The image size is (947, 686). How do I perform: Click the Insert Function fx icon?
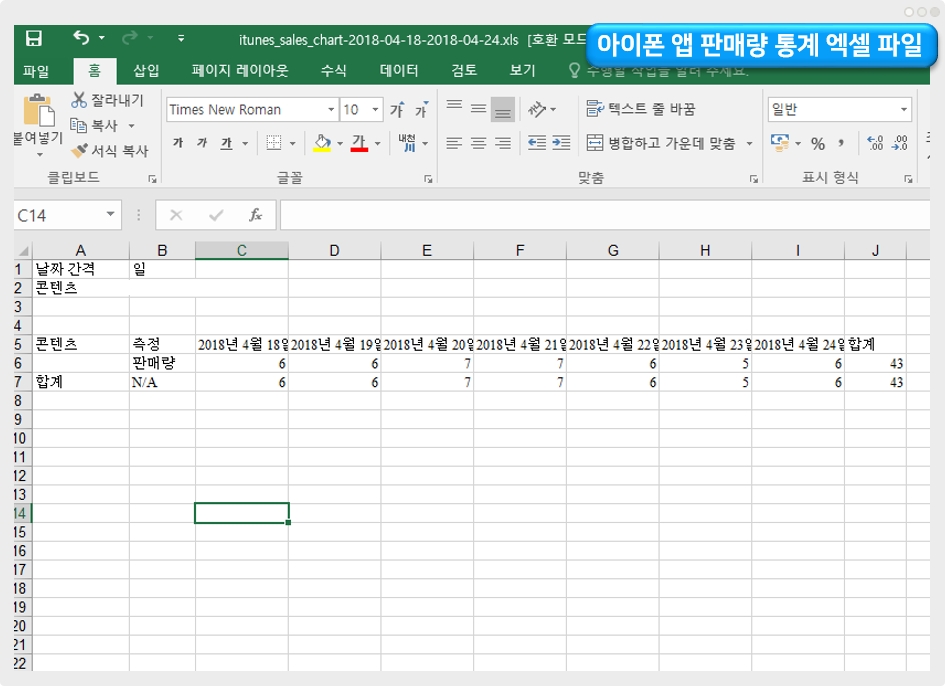(256, 215)
